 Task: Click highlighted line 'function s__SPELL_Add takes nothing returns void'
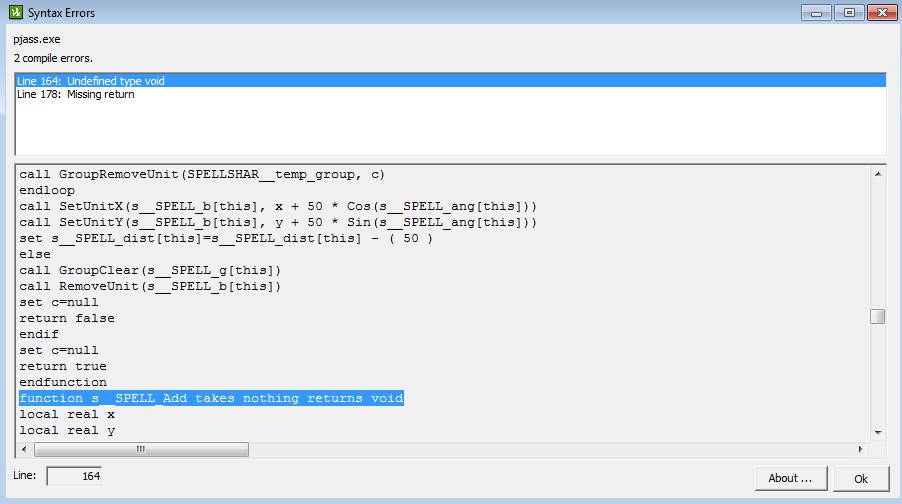click(x=211, y=398)
